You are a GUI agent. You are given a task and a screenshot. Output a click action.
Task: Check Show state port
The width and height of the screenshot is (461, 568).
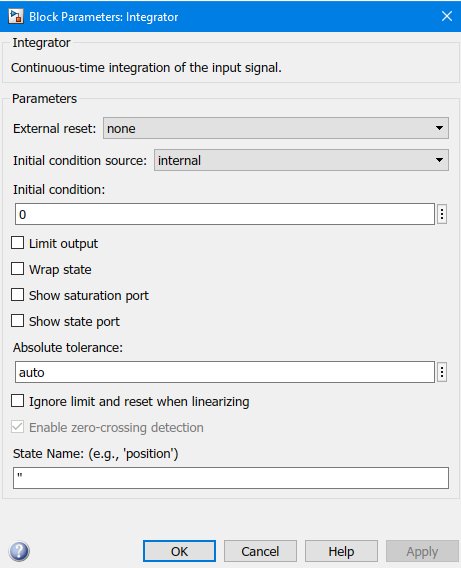coord(17,321)
